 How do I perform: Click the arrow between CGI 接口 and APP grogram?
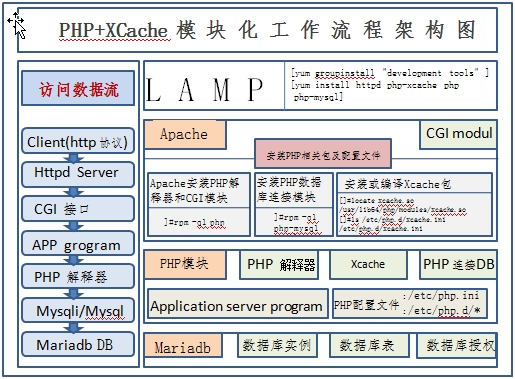[x=74, y=226]
